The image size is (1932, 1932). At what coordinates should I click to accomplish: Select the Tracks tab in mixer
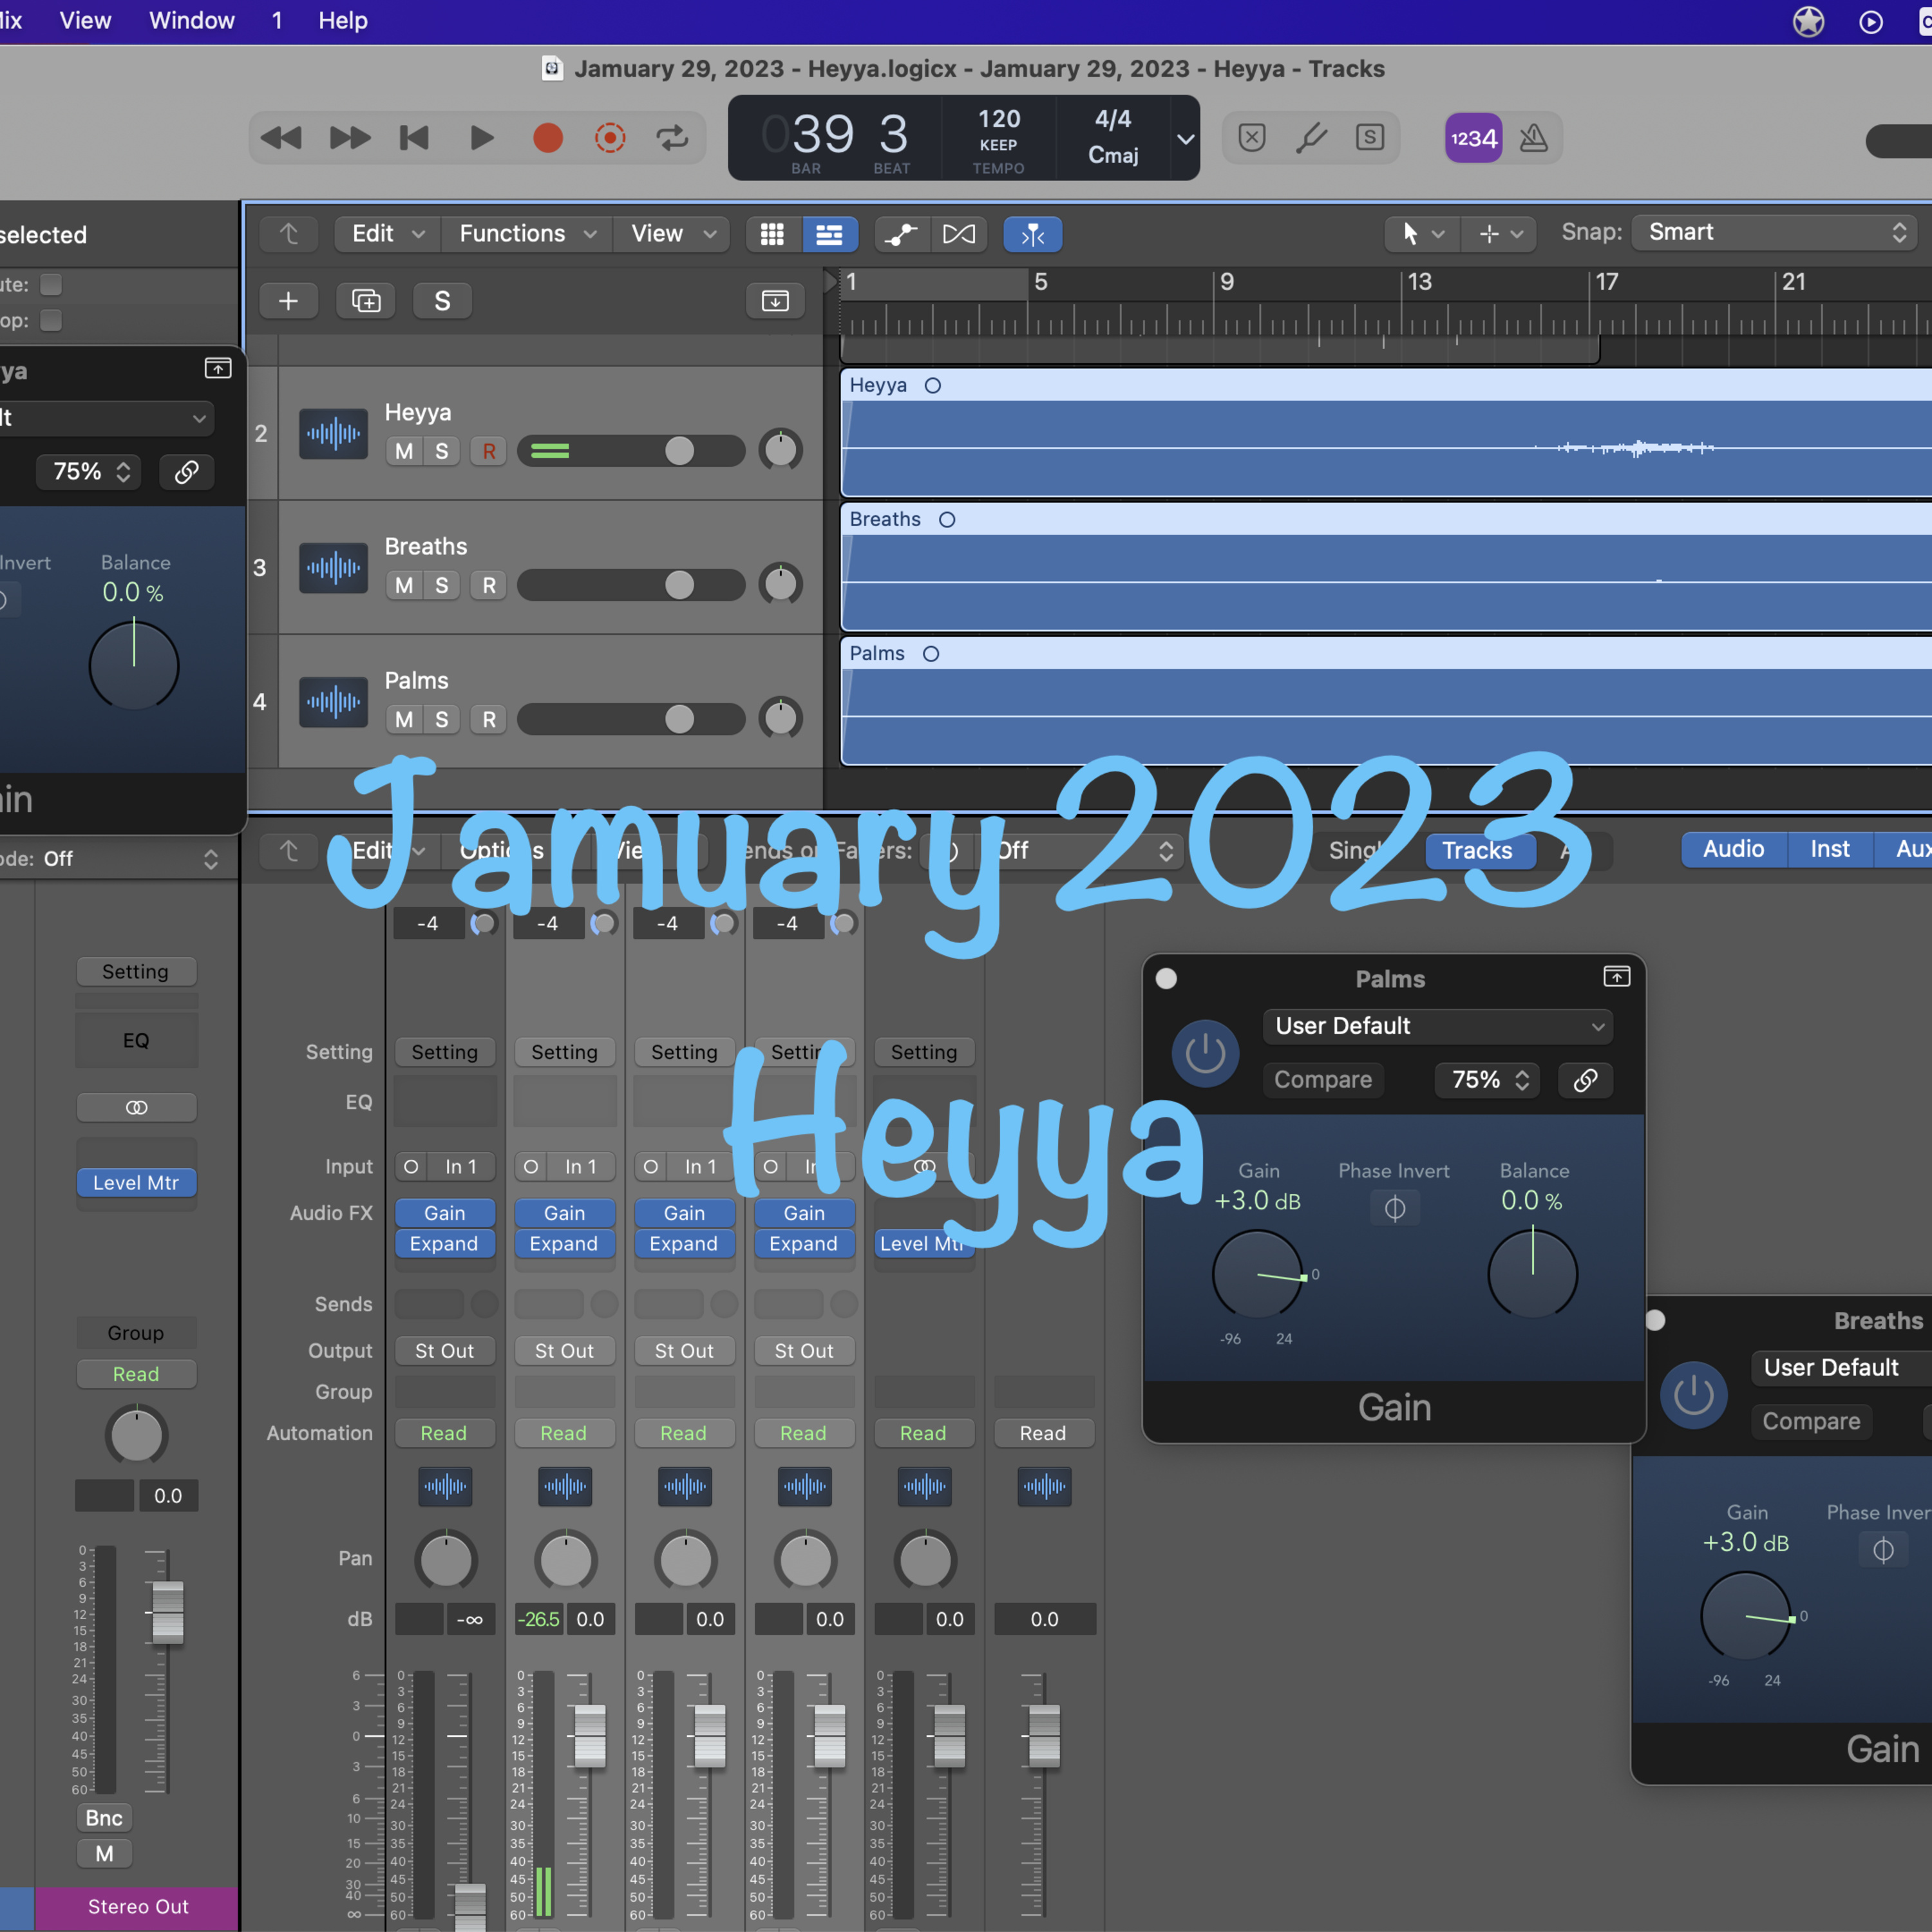click(1477, 850)
